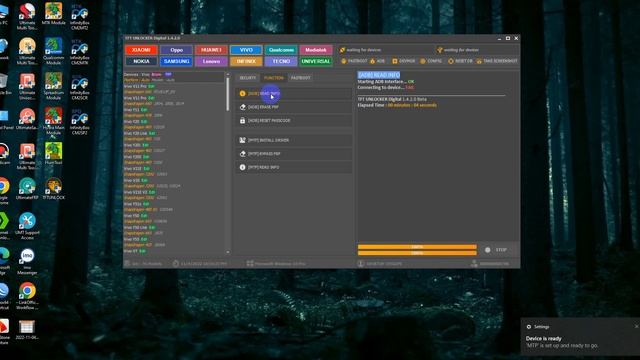Click the left 'waiting for device' status
The width and height of the screenshot is (640, 360).
point(363,50)
